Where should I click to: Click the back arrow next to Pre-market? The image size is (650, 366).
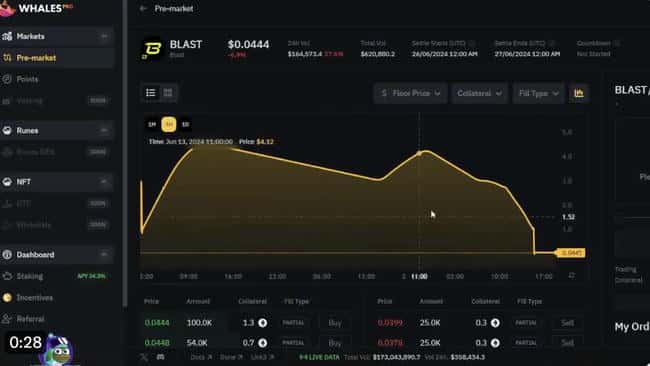click(x=143, y=8)
